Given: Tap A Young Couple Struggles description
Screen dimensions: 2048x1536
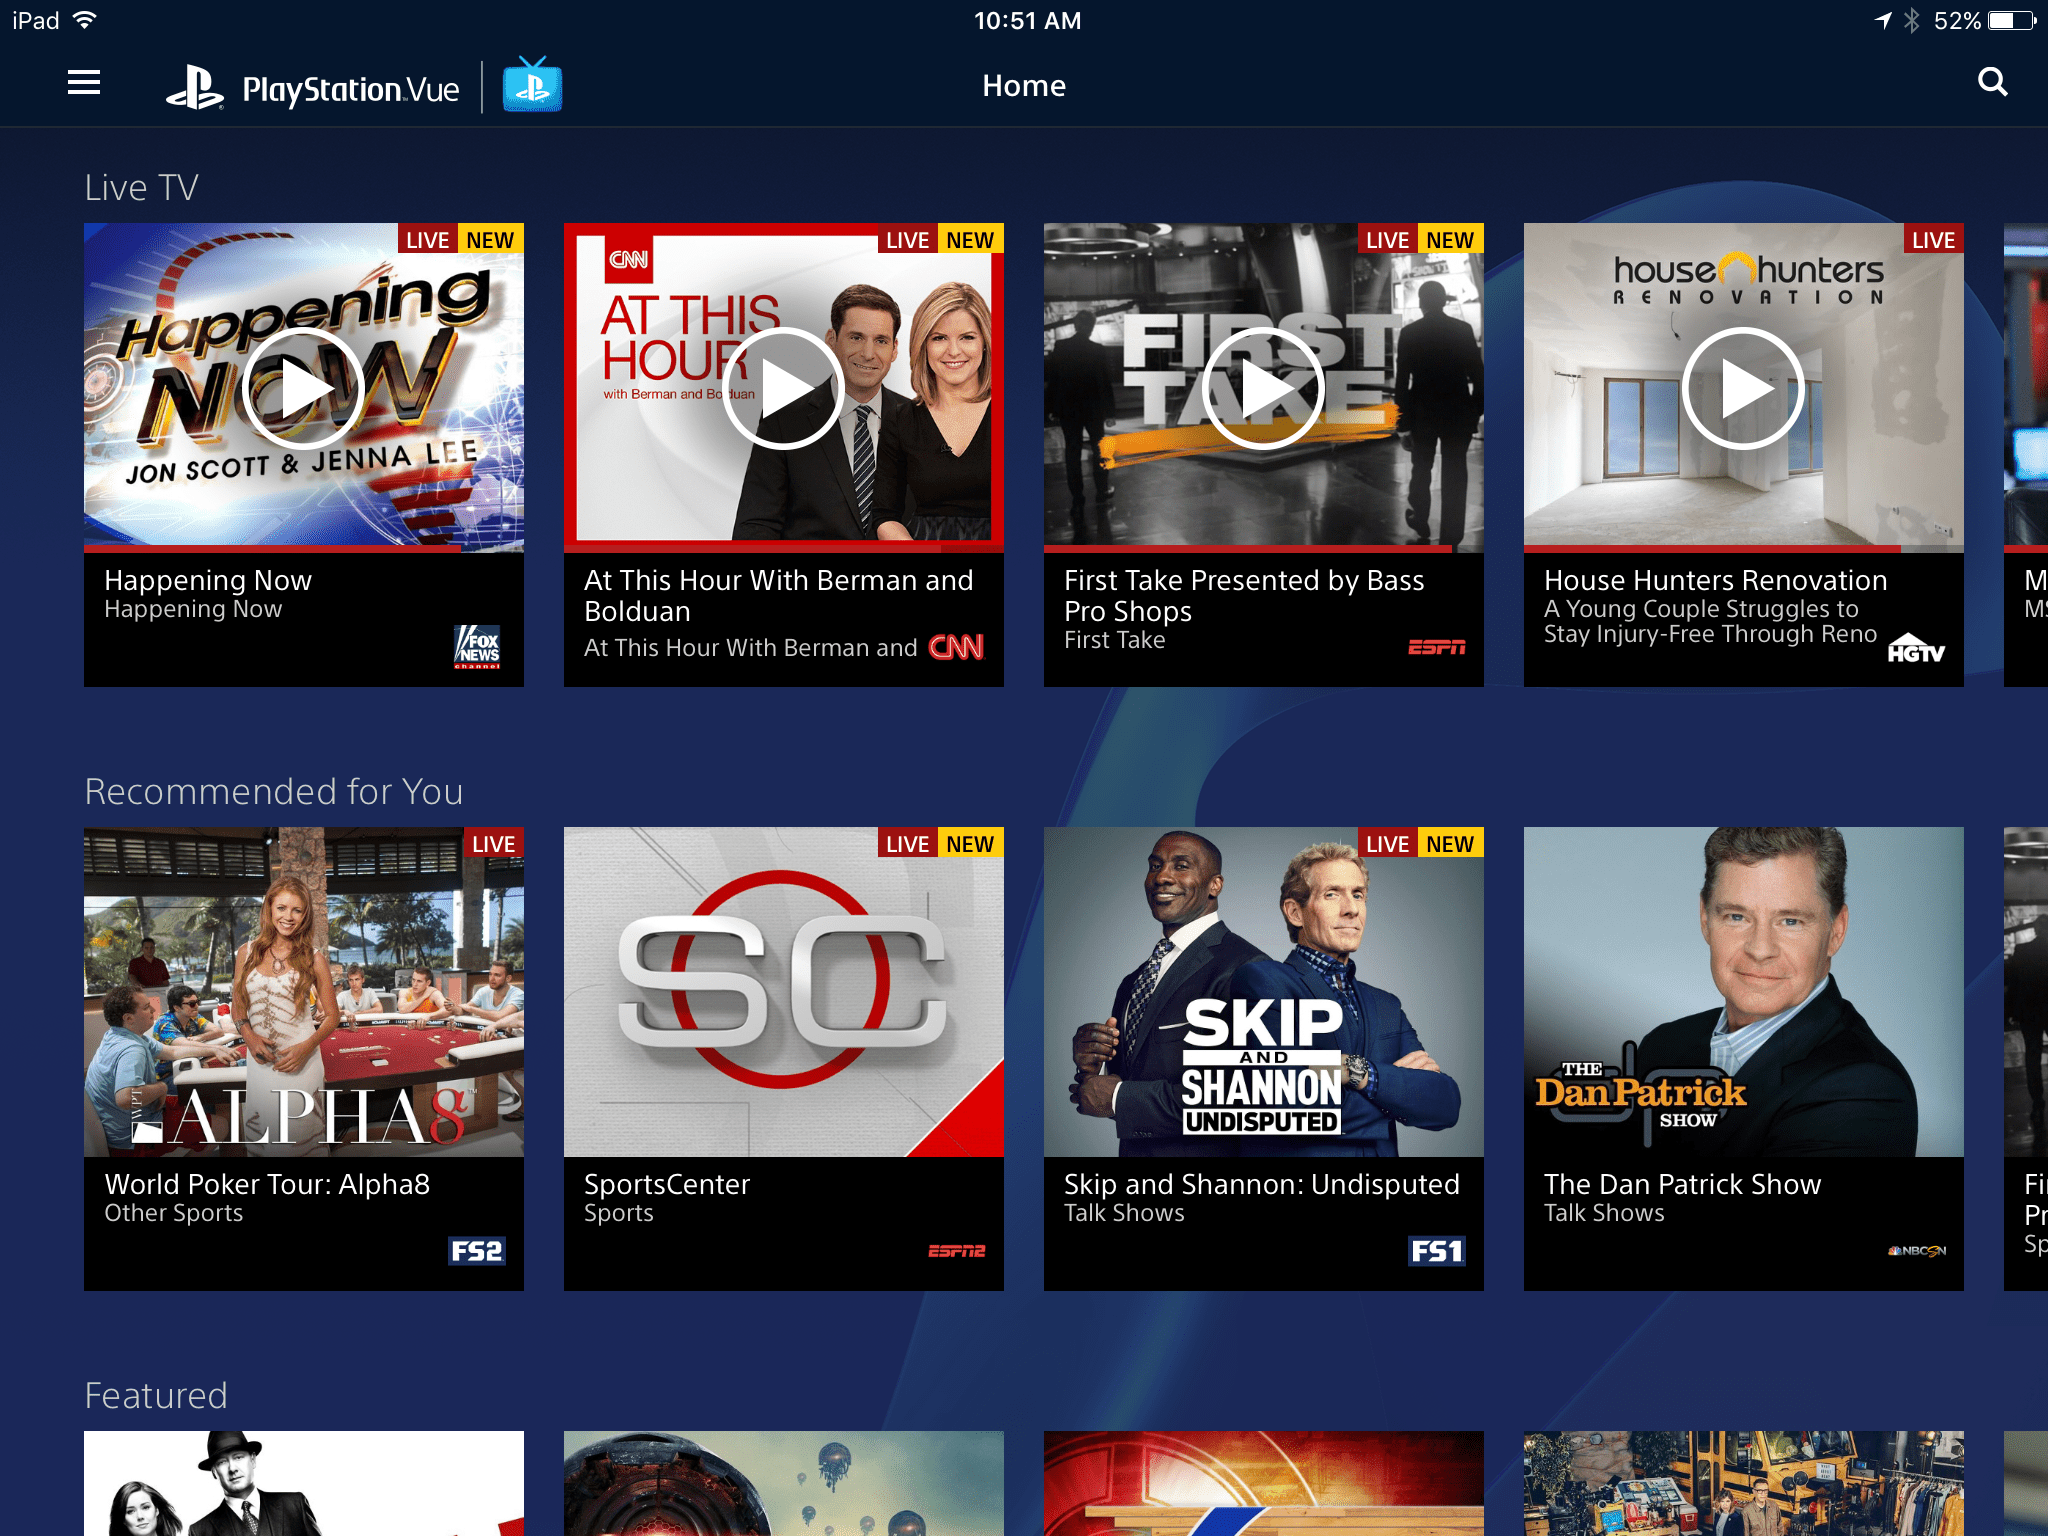Looking at the screenshot, I should click(1710, 621).
